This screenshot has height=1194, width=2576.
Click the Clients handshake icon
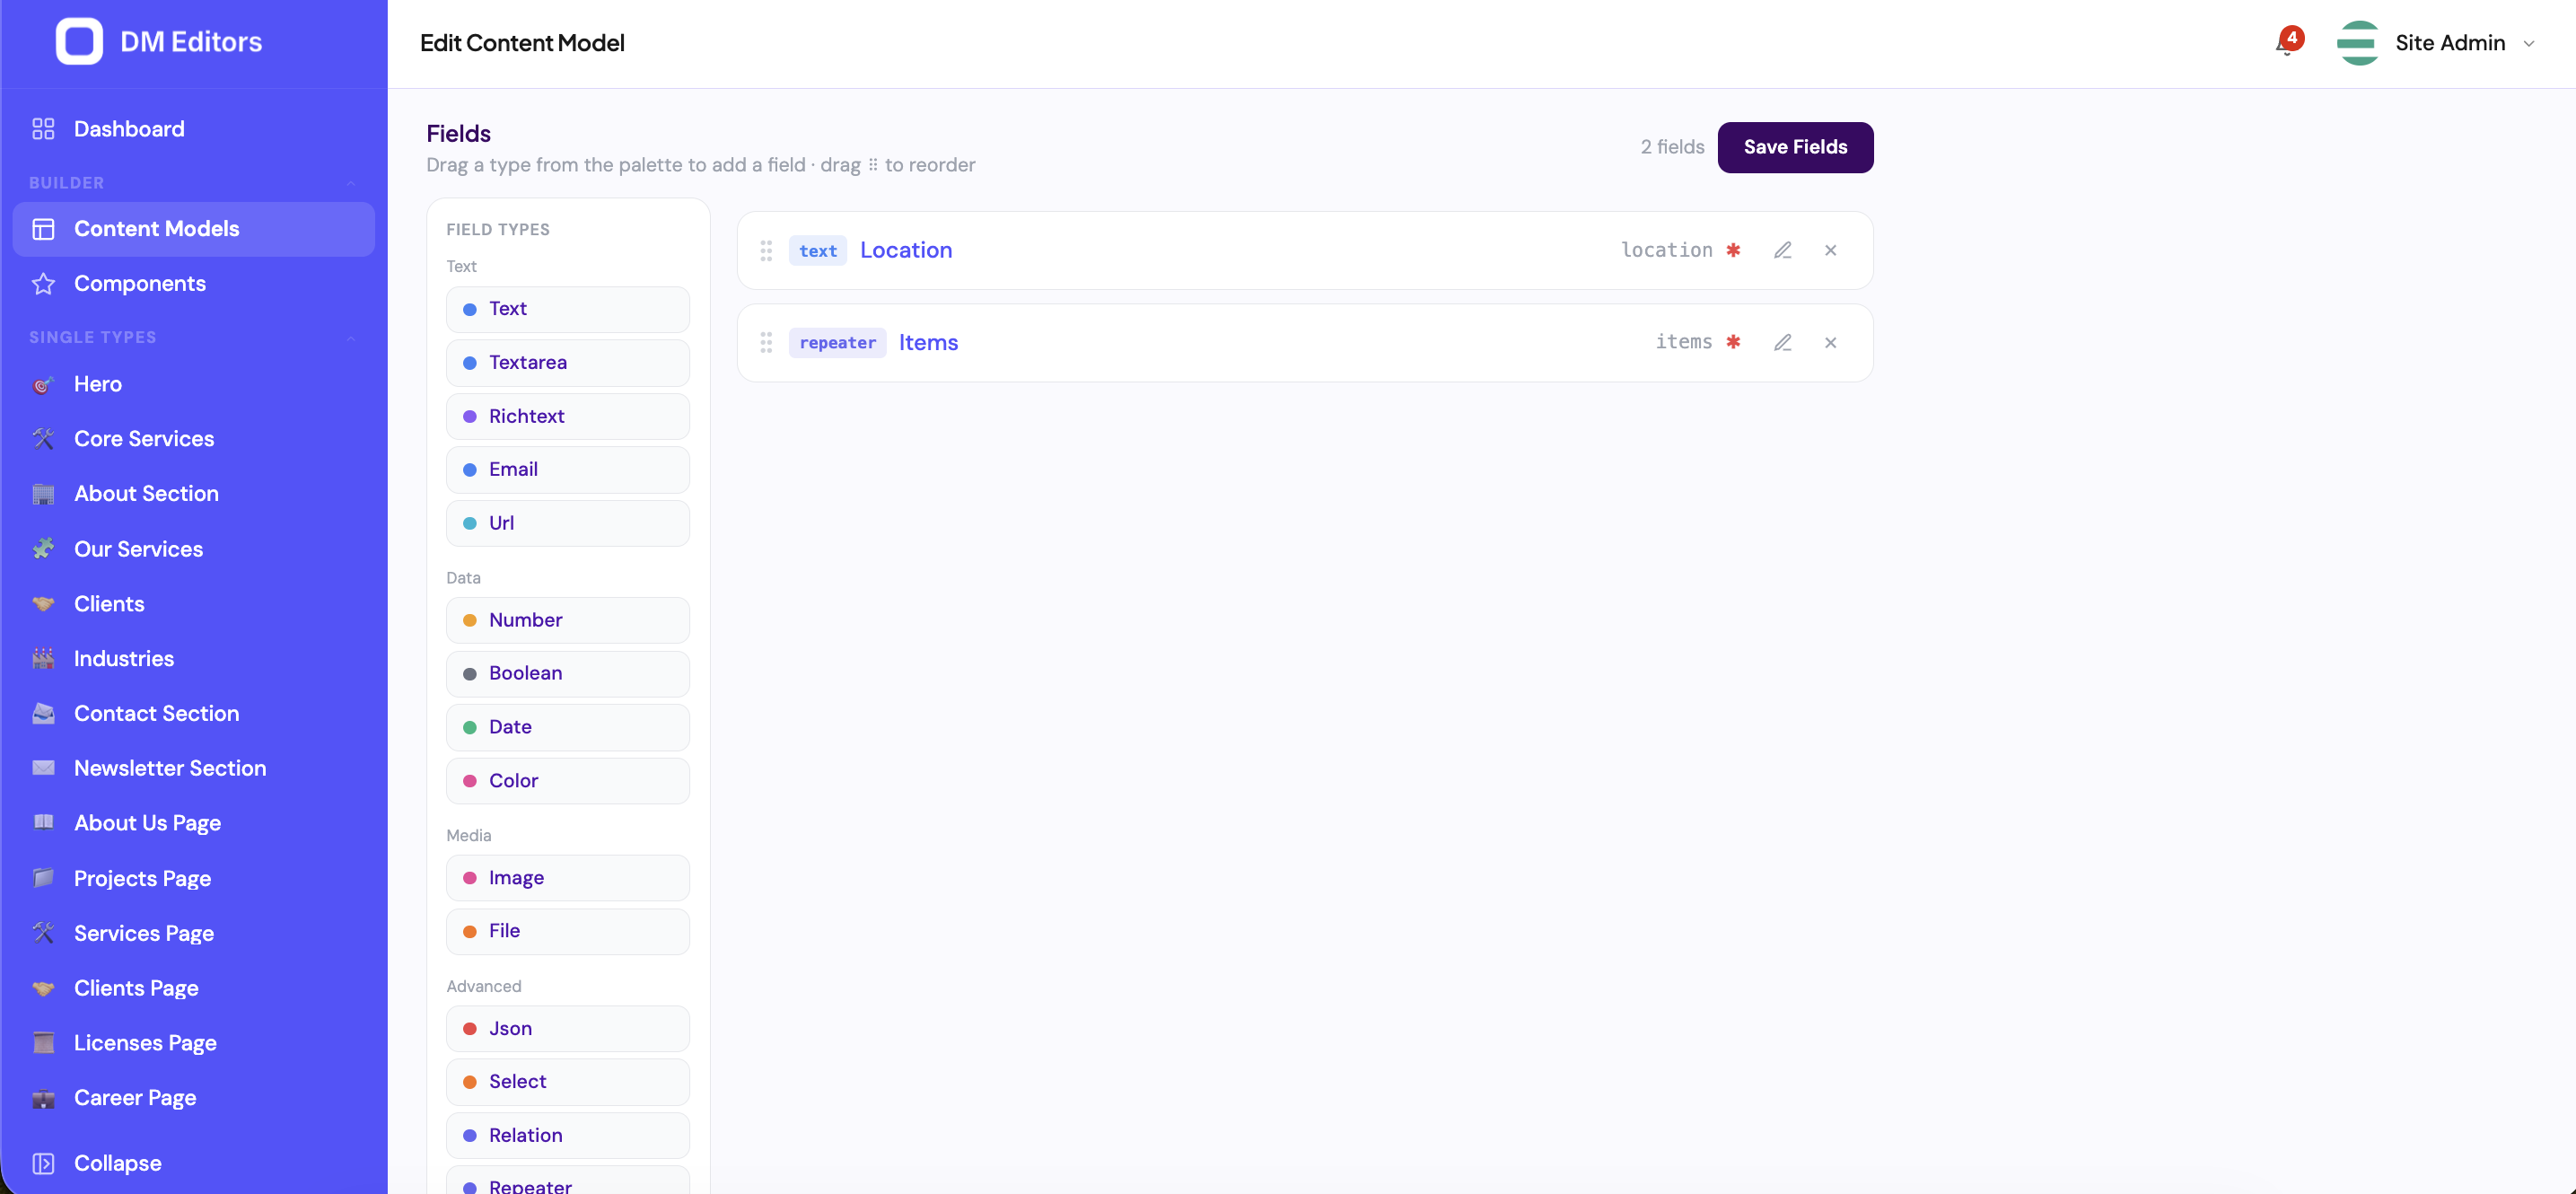click(x=43, y=604)
